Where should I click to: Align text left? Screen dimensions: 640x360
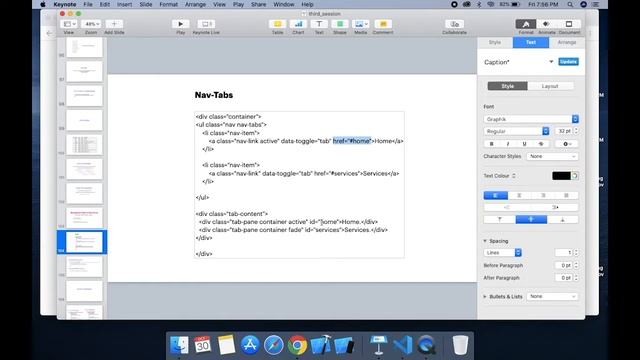[496, 196]
